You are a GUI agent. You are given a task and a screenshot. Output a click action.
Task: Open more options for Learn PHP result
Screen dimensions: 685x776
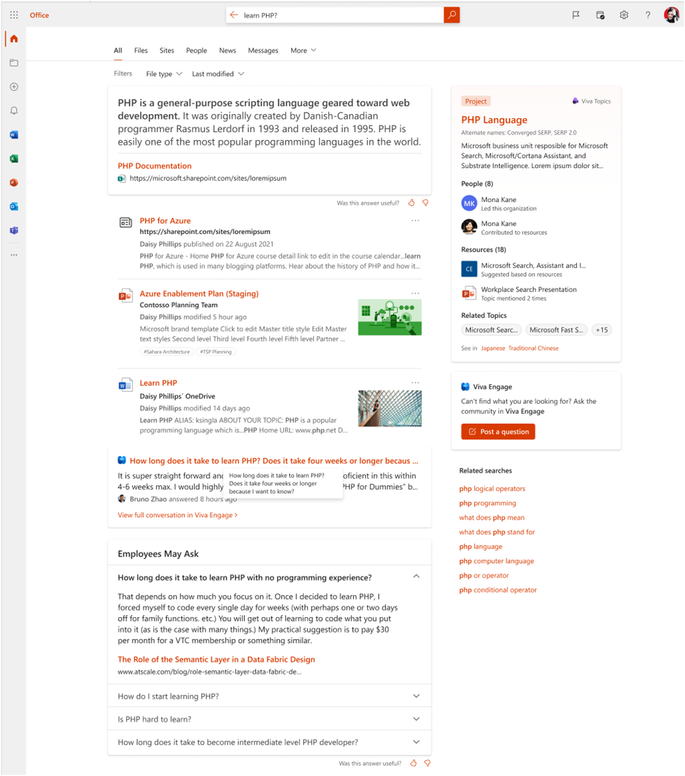point(415,383)
